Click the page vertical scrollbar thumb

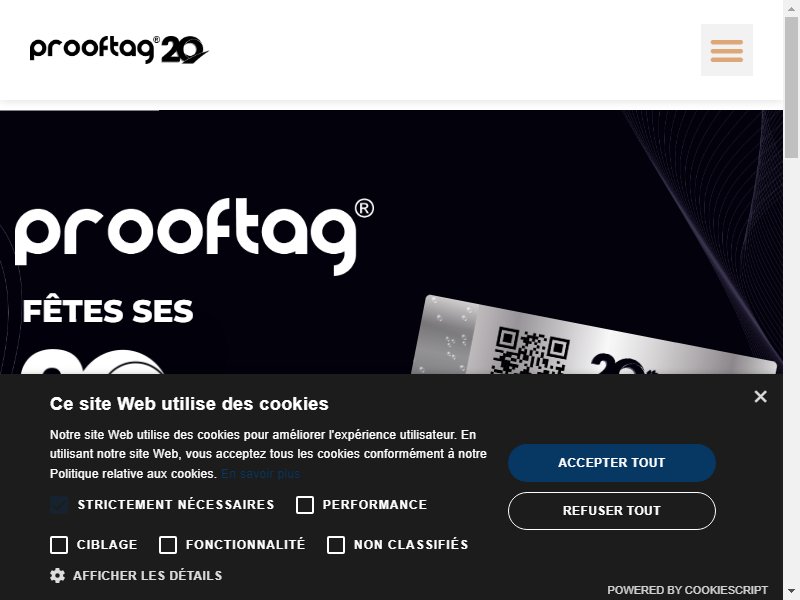pos(791,87)
